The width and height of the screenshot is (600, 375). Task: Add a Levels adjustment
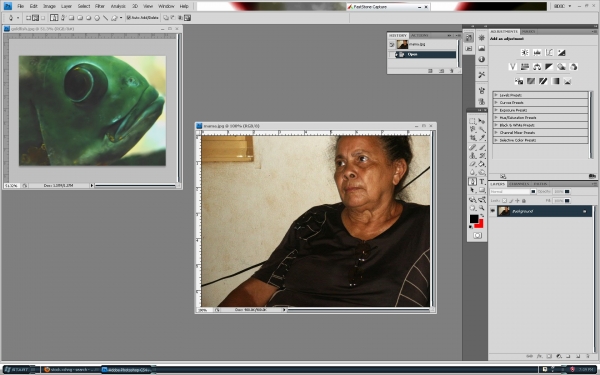pos(537,52)
